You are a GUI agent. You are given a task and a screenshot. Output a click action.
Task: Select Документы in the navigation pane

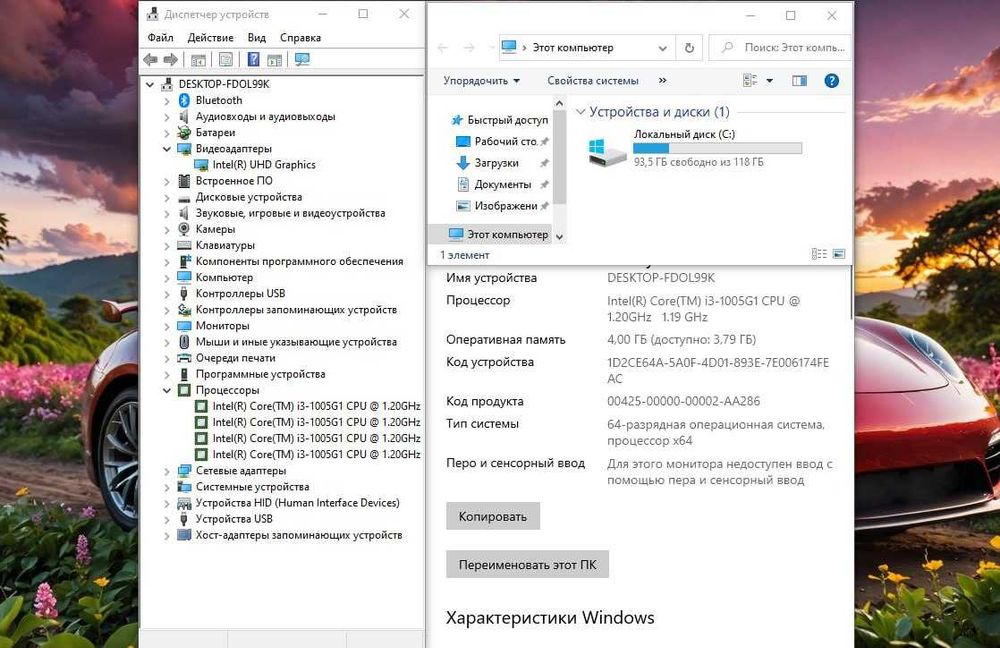coord(502,184)
